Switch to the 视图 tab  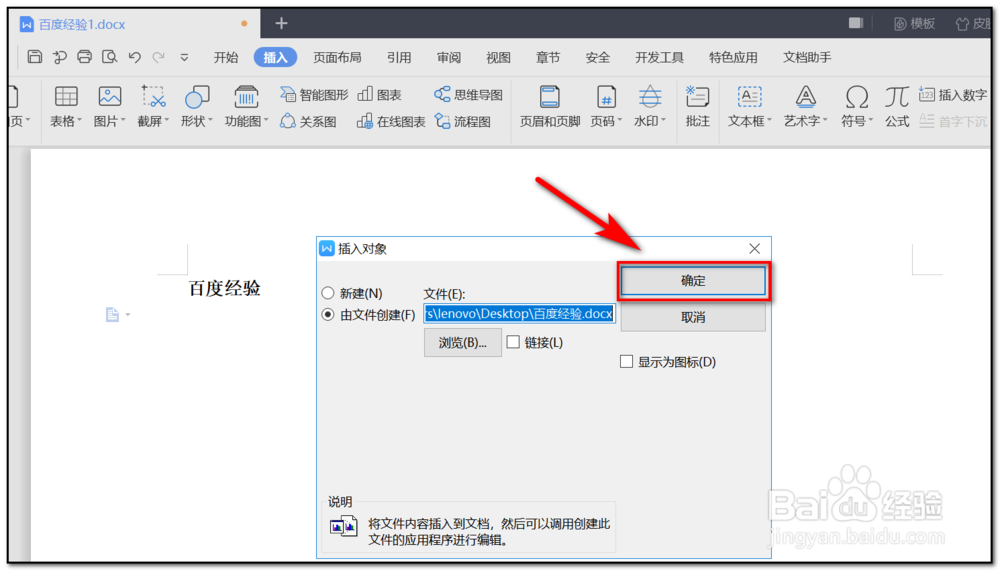pyautogui.click(x=498, y=57)
